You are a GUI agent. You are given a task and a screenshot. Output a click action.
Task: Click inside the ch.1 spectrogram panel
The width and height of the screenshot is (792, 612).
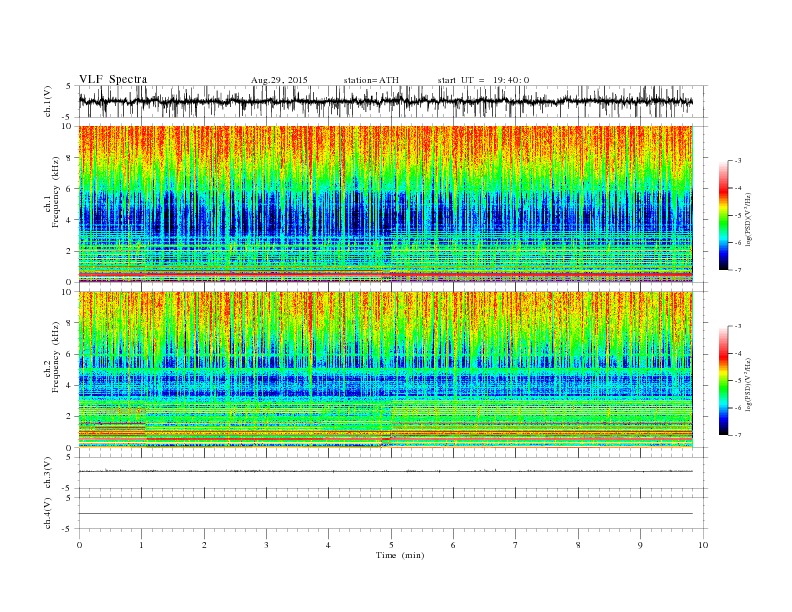pyautogui.click(x=385, y=204)
